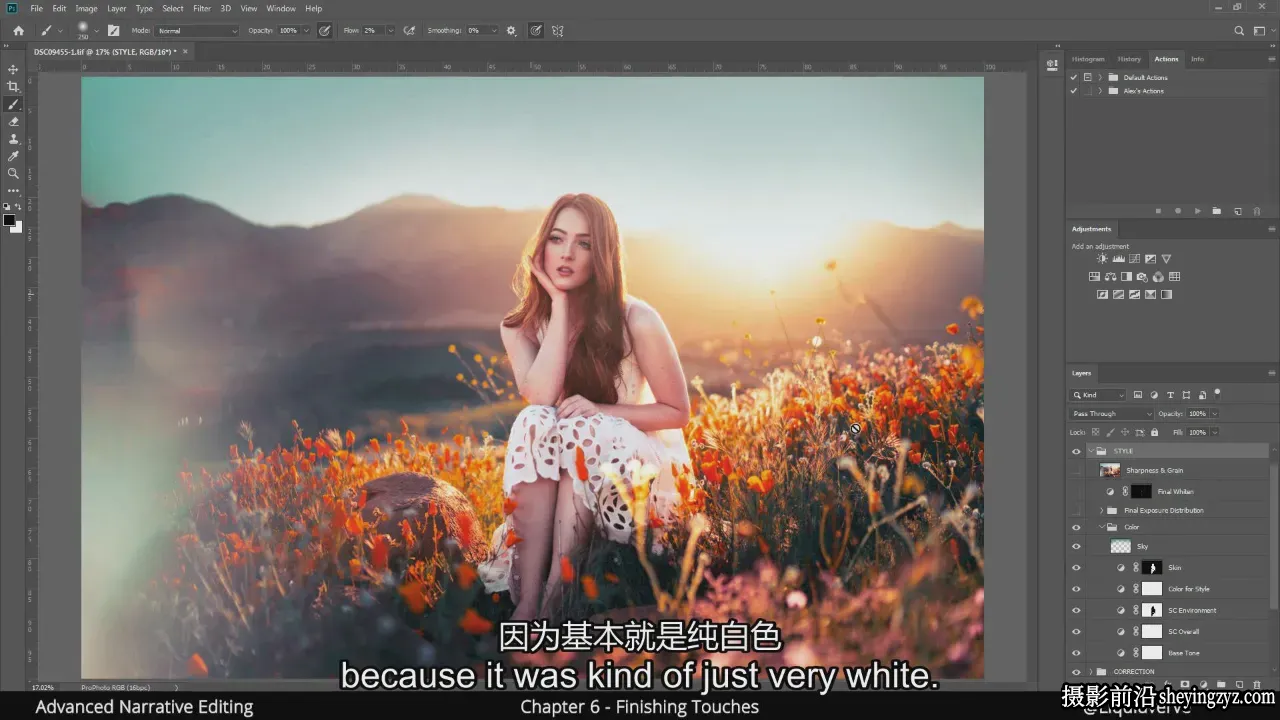Viewport: 1280px width, 720px height.
Task: Toggle pressure for opacity button
Action: (324, 31)
